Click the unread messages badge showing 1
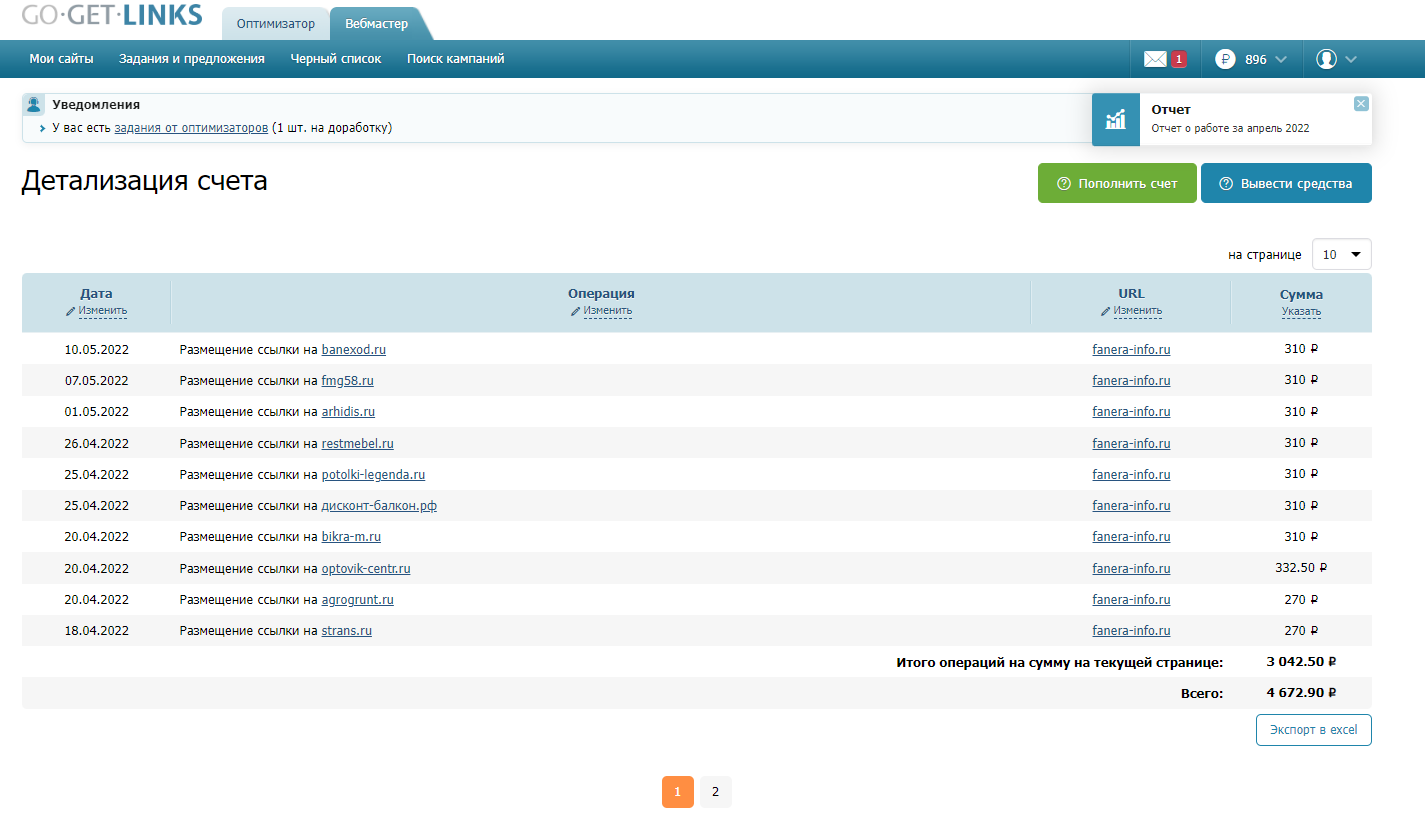Image resolution: width=1425 pixels, height=831 pixels. pyautogui.click(x=1179, y=59)
